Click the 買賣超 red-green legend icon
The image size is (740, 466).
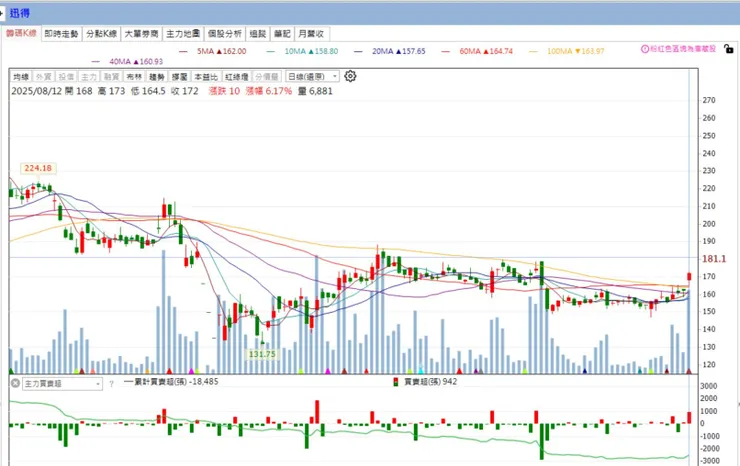pyautogui.click(x=395, y=381)
